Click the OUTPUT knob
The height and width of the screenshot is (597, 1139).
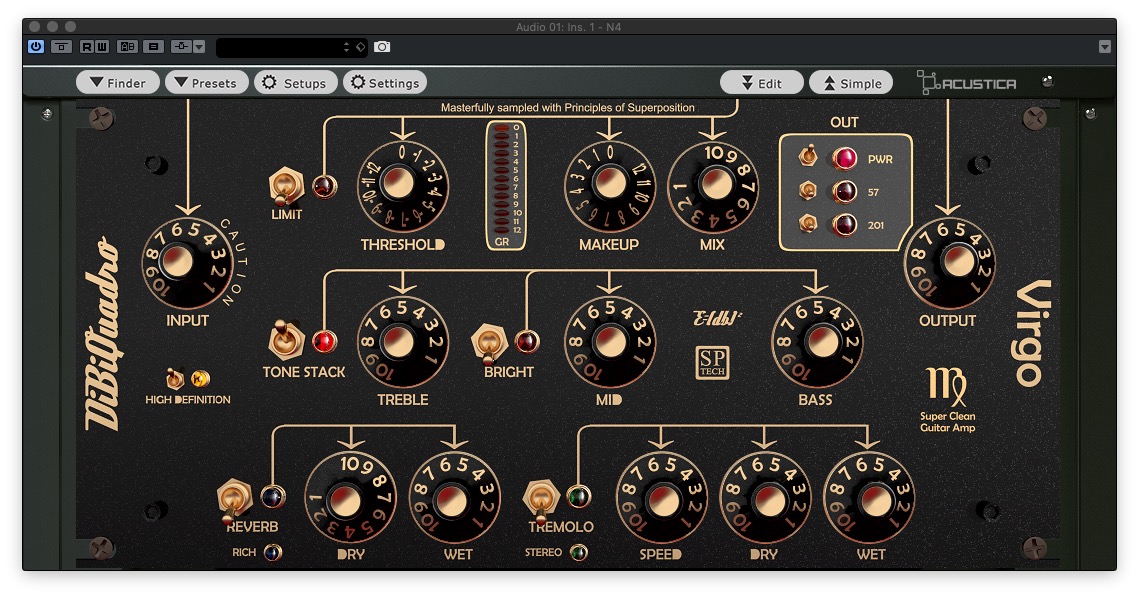[949, 263]
